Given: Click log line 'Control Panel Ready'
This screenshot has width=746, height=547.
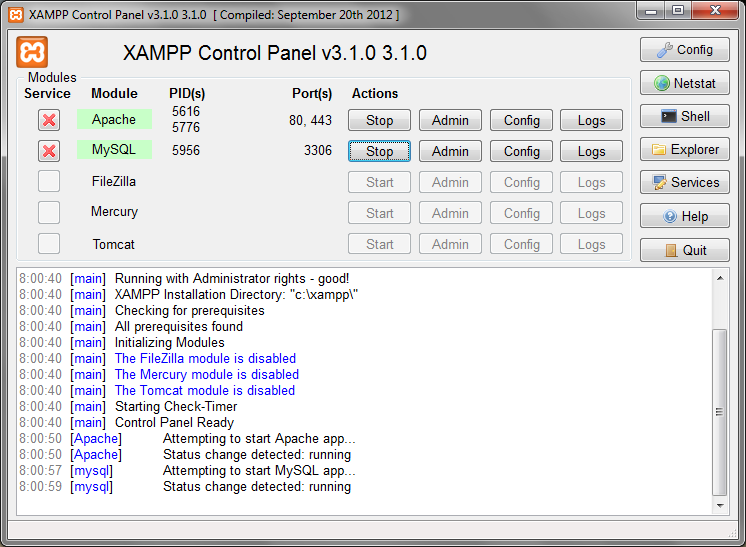Looking at the screenshot, I should (174, 422).
